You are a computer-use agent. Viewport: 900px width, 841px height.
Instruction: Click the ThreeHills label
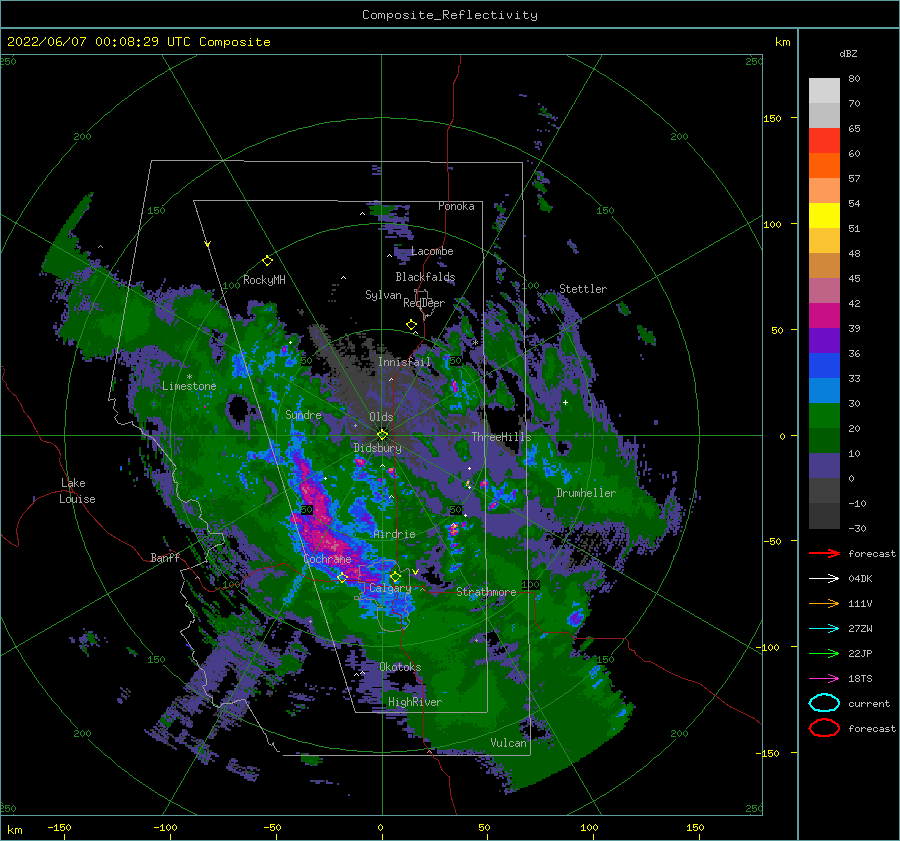(502, 437)
